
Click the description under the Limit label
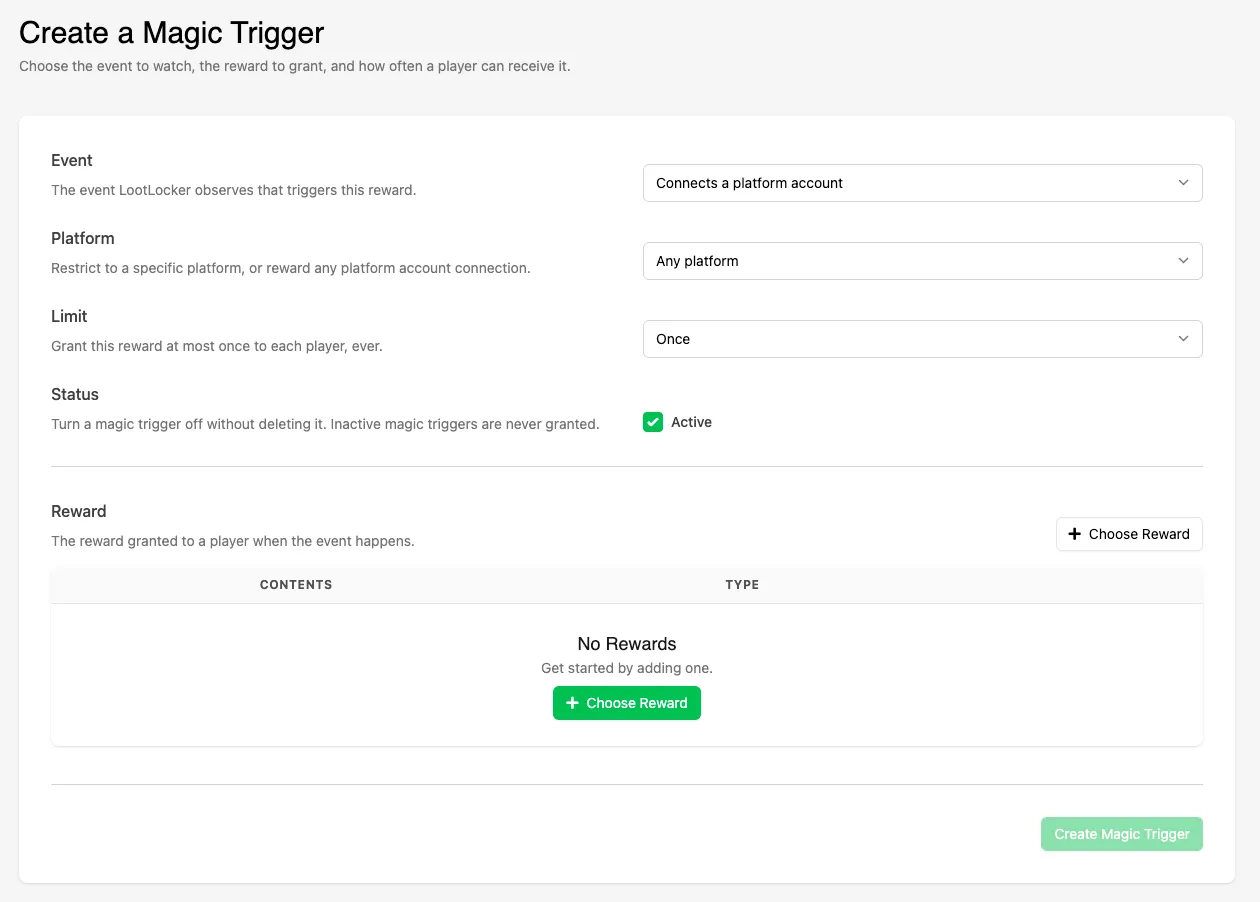coord(217,346)
